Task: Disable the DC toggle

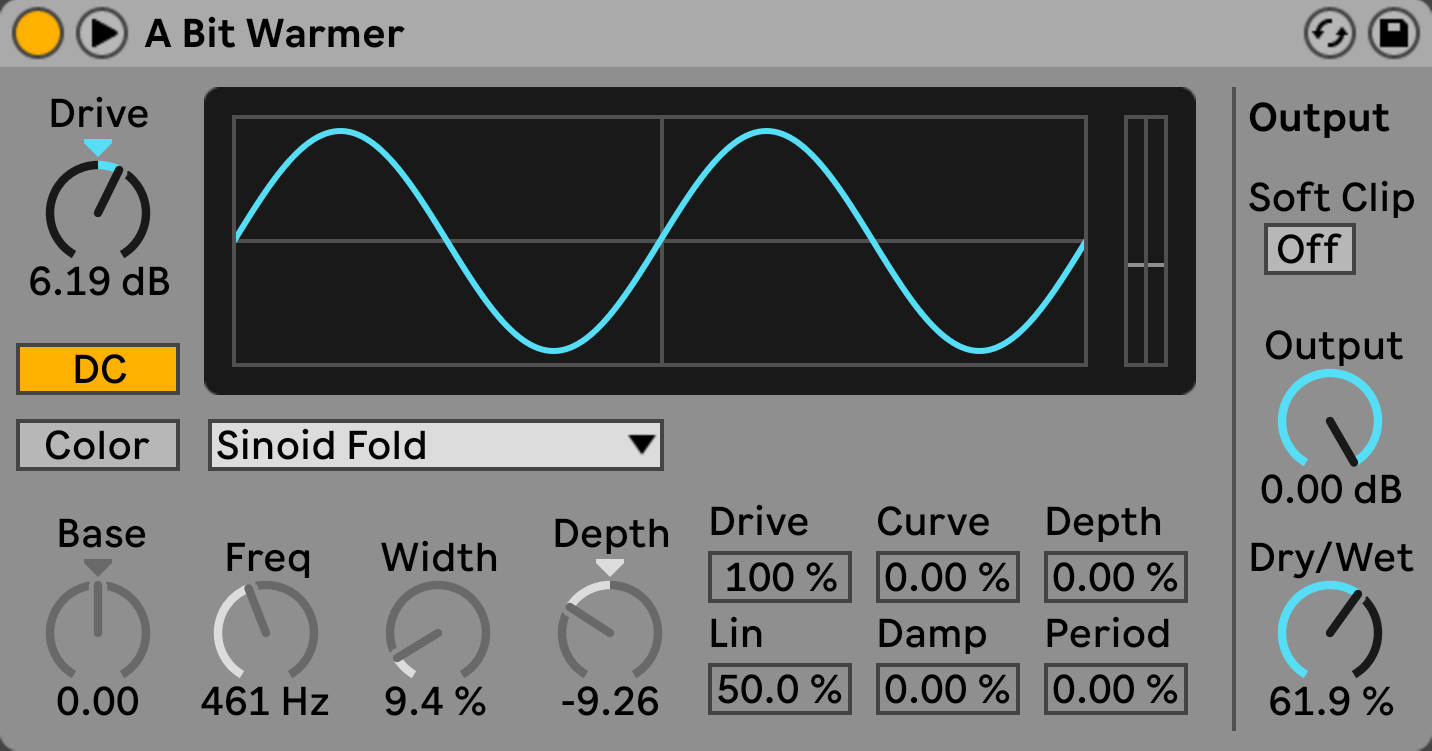Action: [97, 369]
